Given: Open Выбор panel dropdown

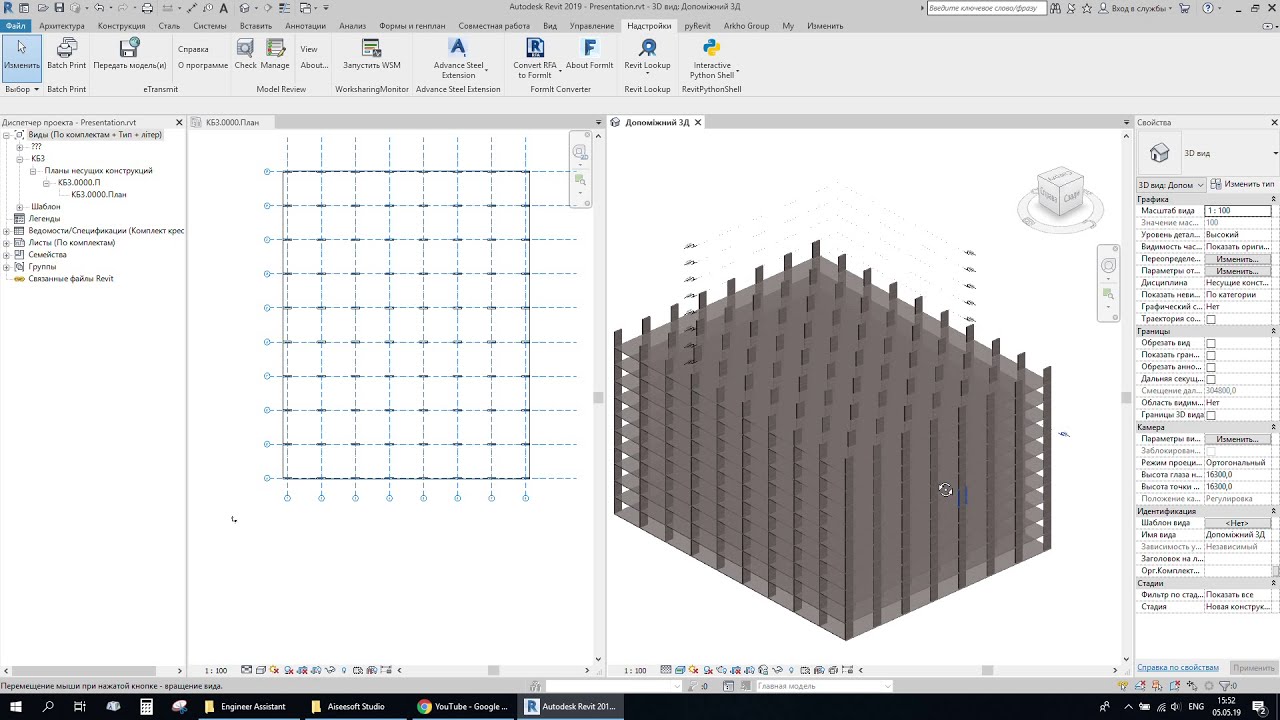Looking at the screenshot, I should [22, 89].
